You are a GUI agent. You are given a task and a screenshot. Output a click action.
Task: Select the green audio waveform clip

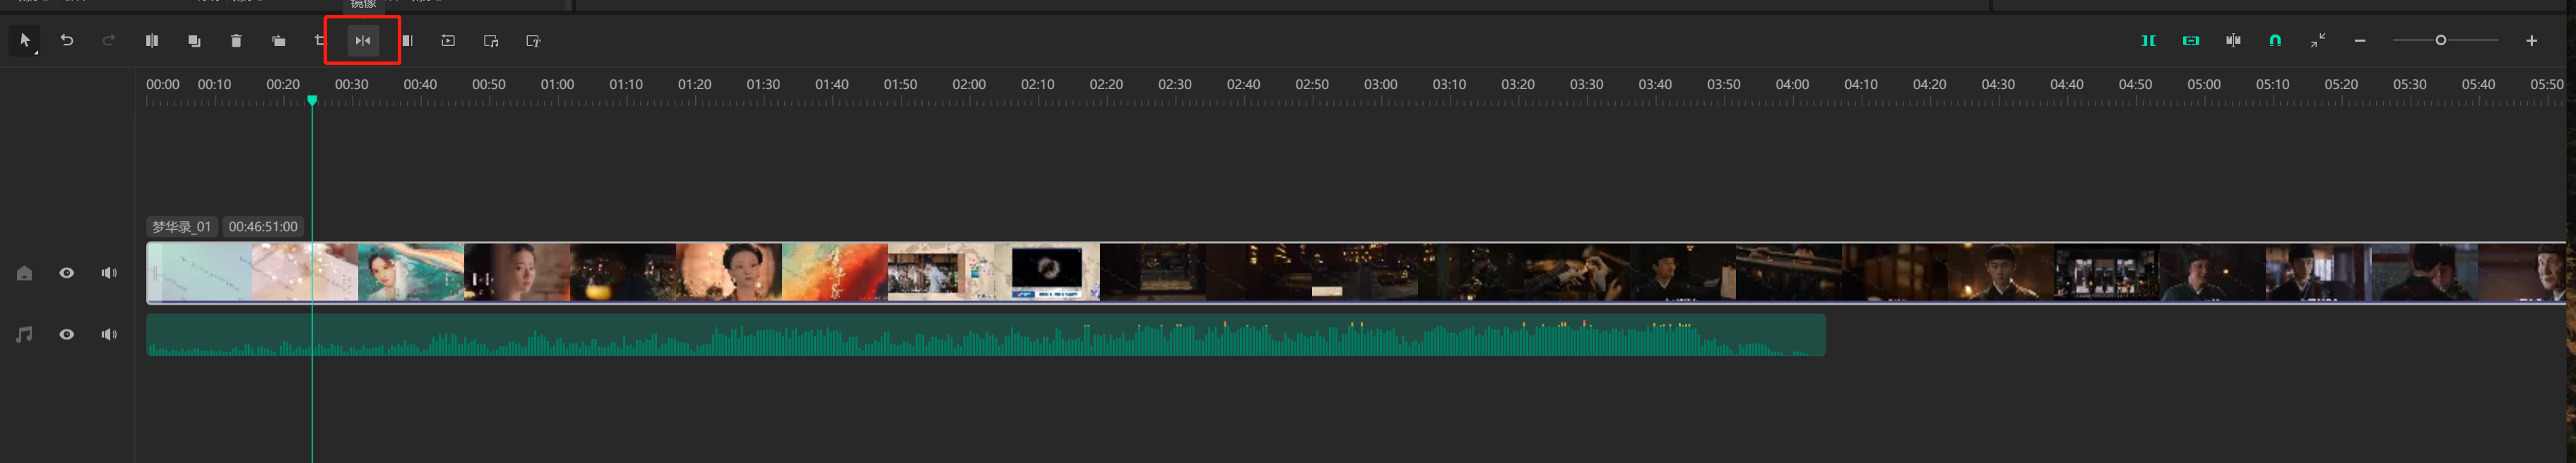click(986, 335)
